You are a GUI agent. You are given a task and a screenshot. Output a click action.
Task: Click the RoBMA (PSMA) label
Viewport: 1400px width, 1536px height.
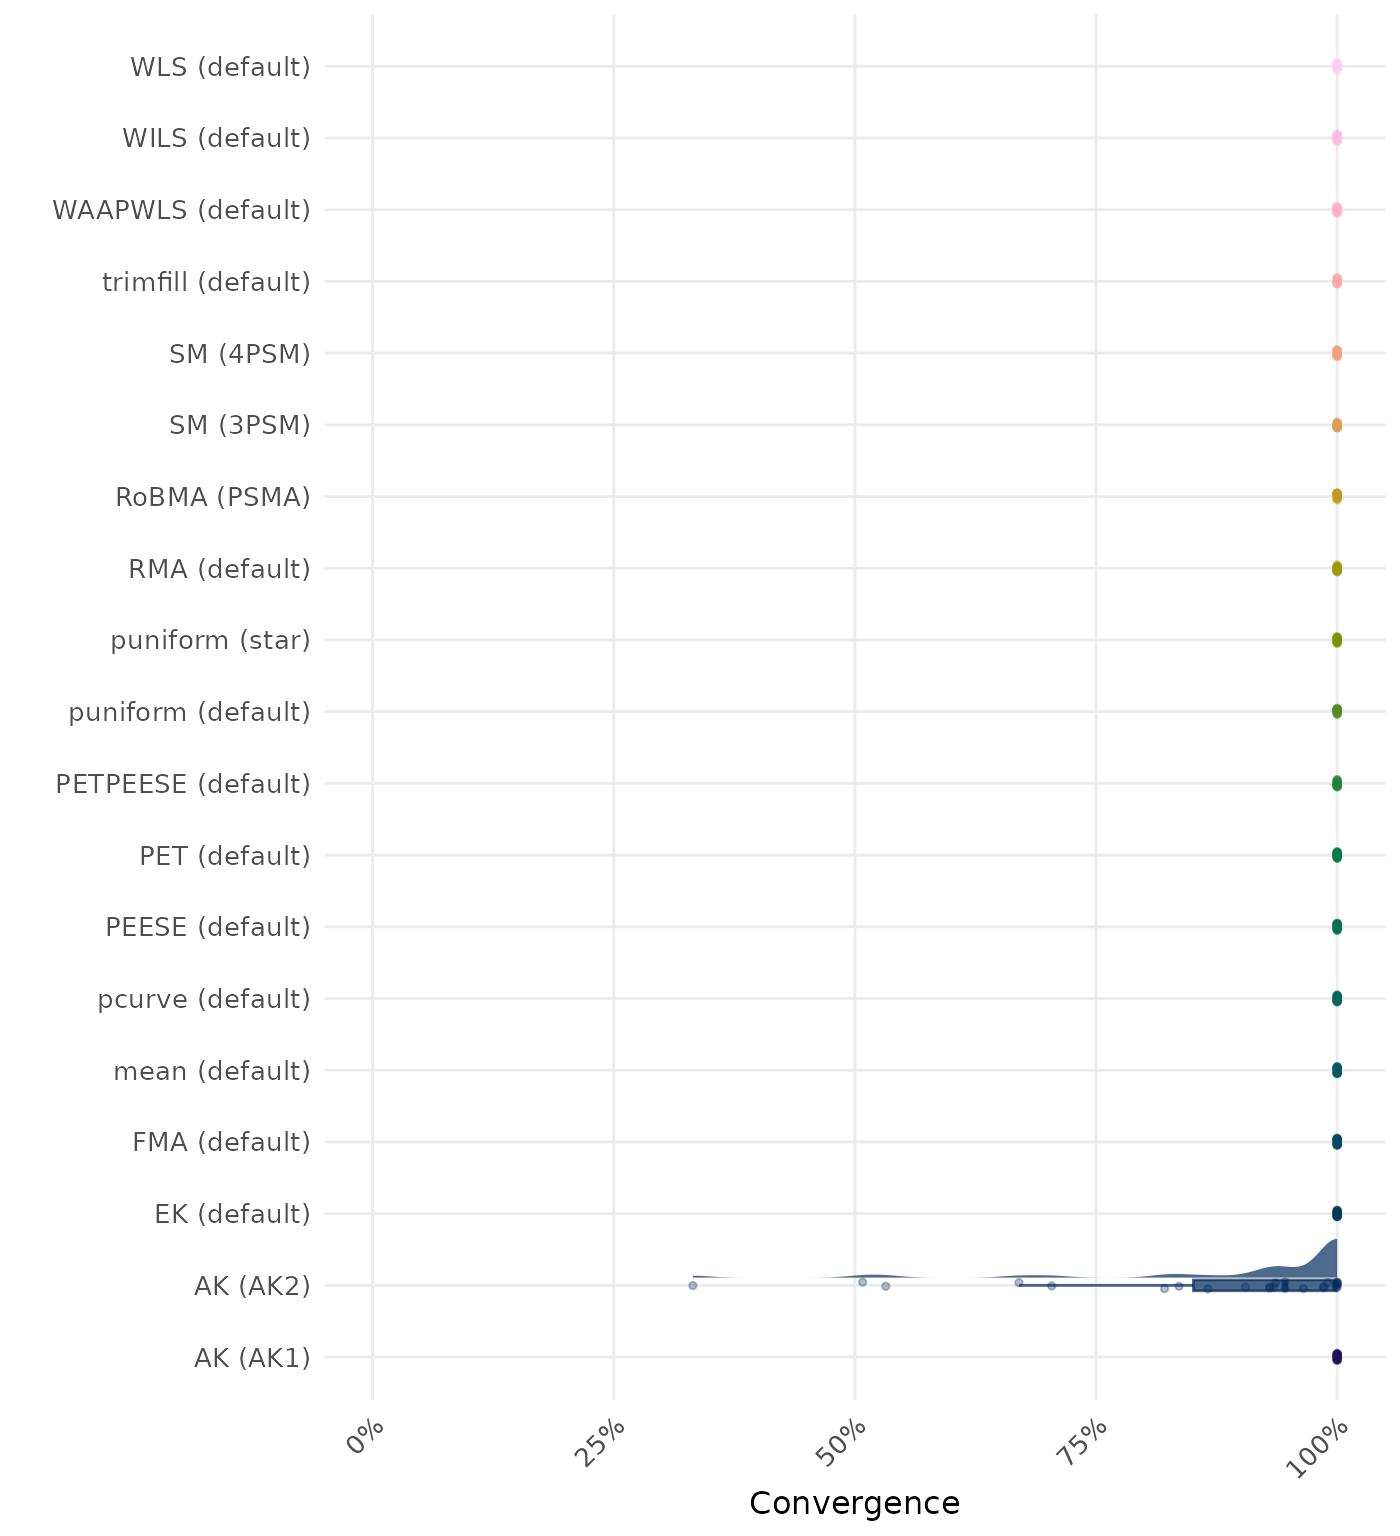(x=212, y=497)
